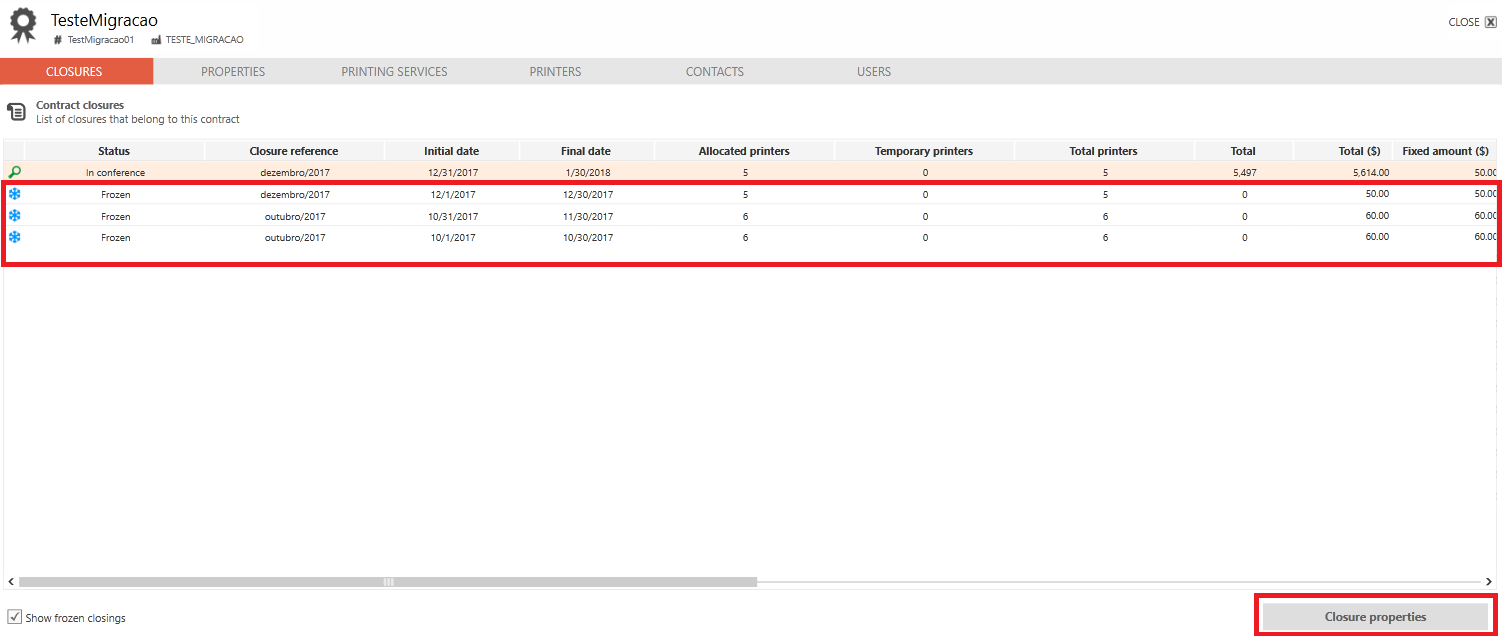Sort by Allocated printers column header

tap(744, 151)
